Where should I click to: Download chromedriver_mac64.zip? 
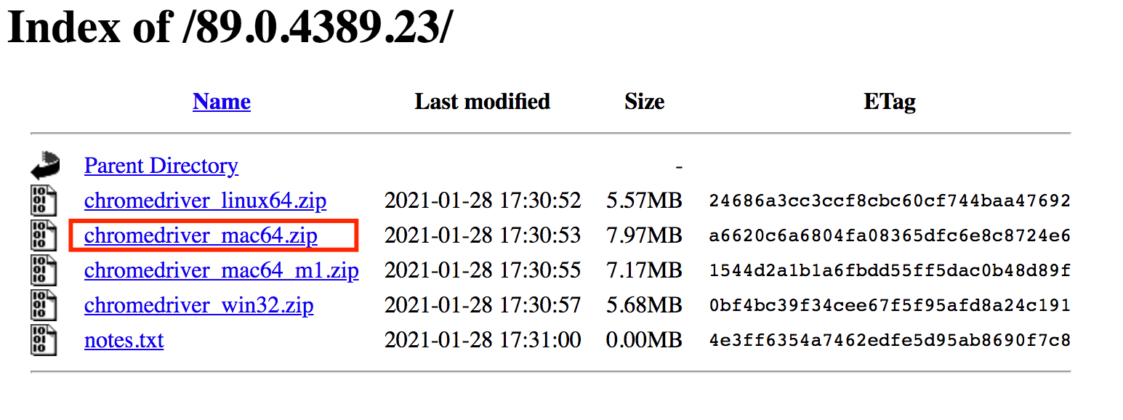201,236
